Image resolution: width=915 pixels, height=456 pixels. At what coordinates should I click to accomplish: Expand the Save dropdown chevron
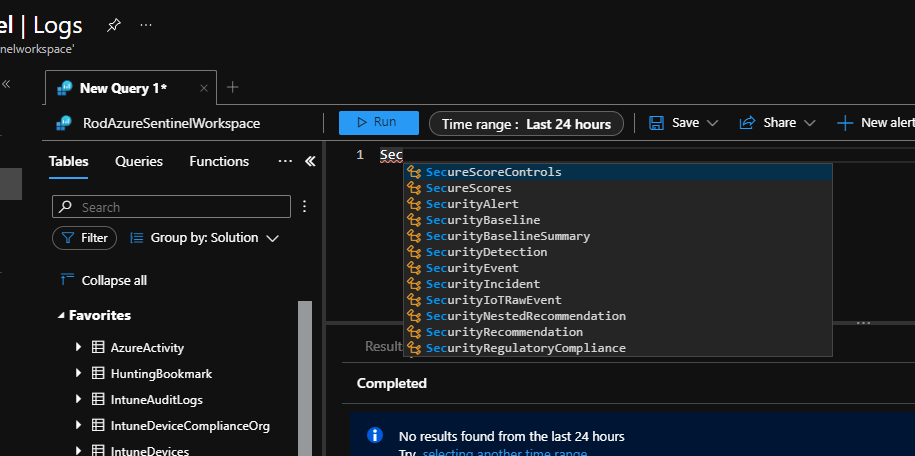click(x=712, y=123)
